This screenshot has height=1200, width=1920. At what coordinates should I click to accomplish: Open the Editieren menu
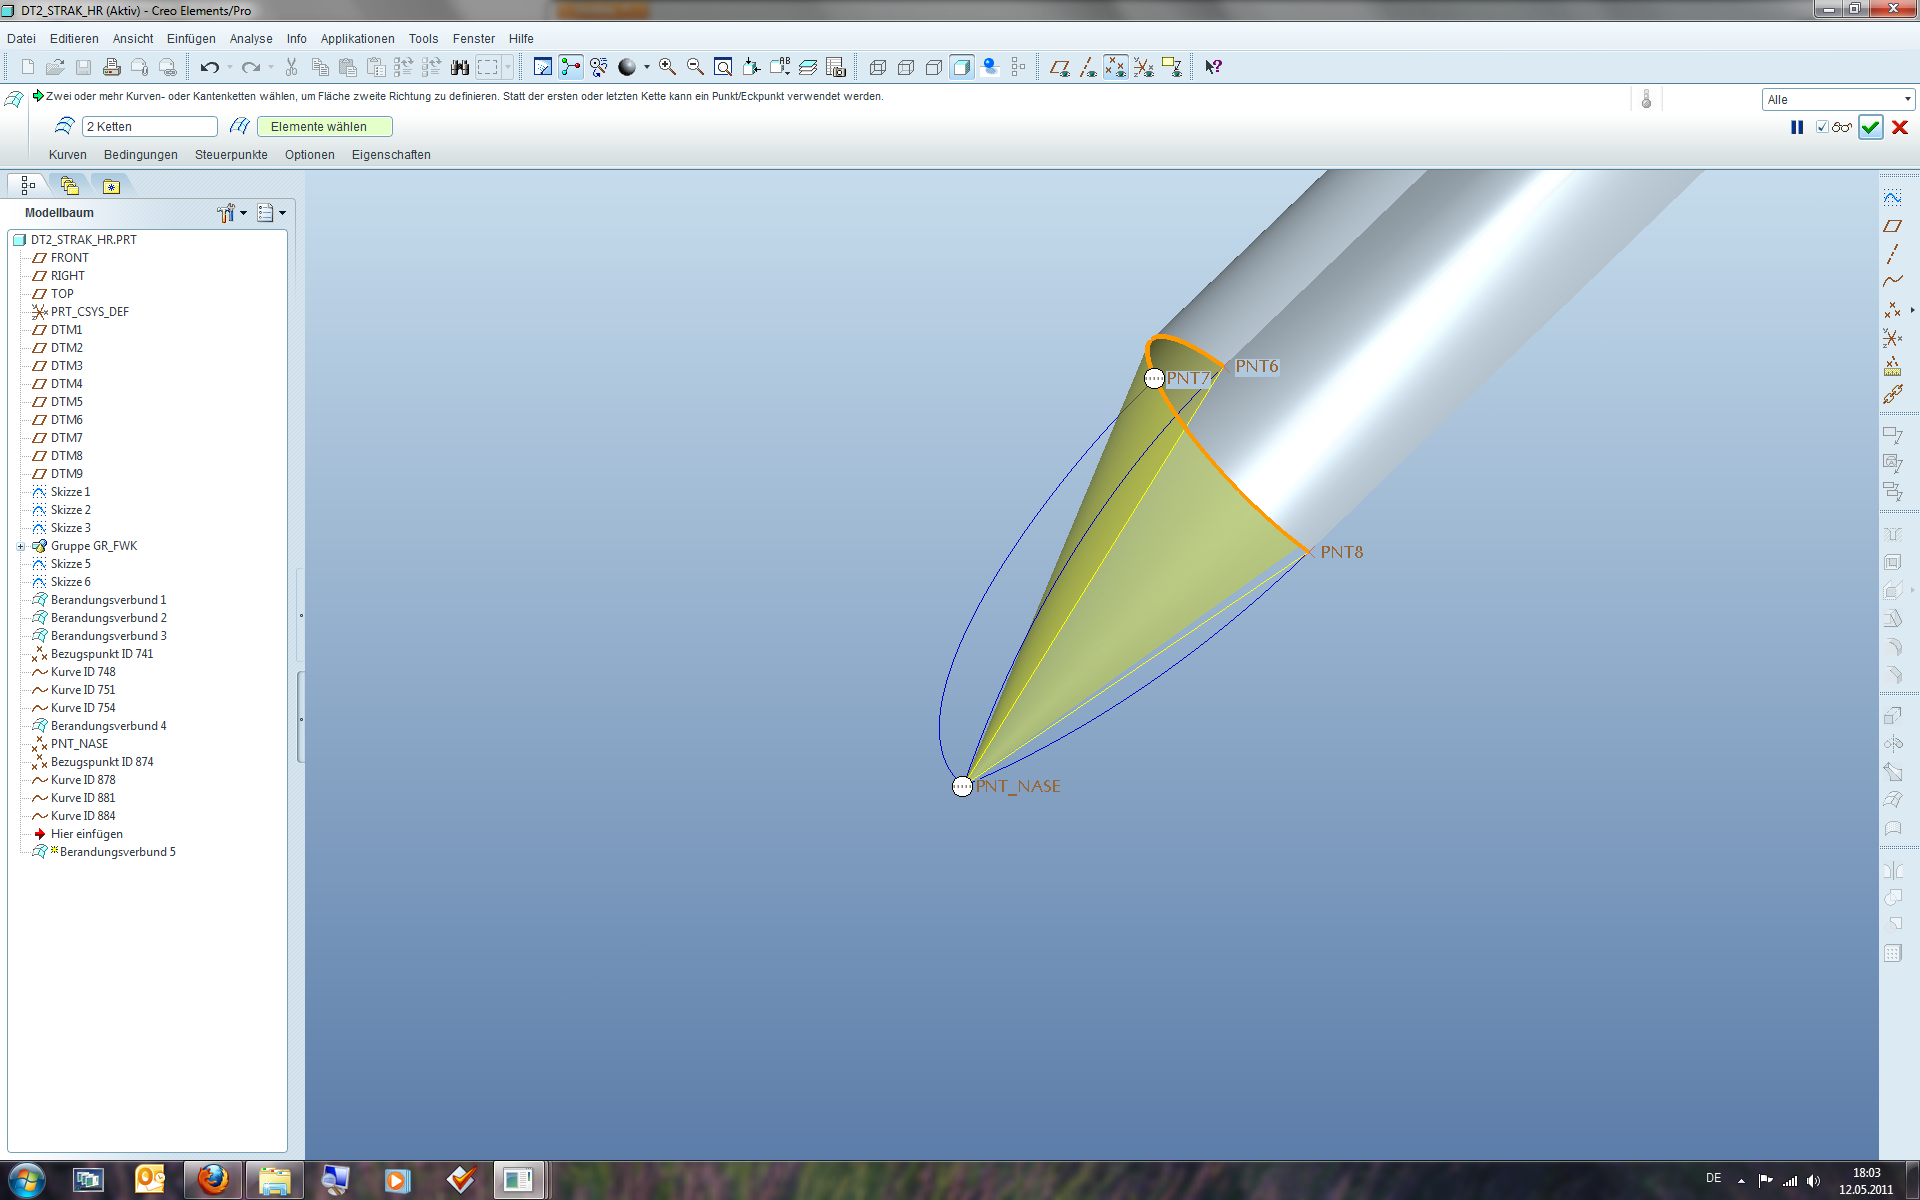coord(74,39)
